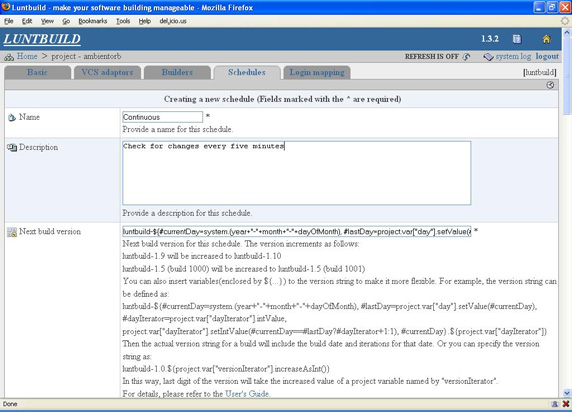This screenshot has height=412, width=572.
Task: Click the status bar icon left of red X
Action: [554, 404]
